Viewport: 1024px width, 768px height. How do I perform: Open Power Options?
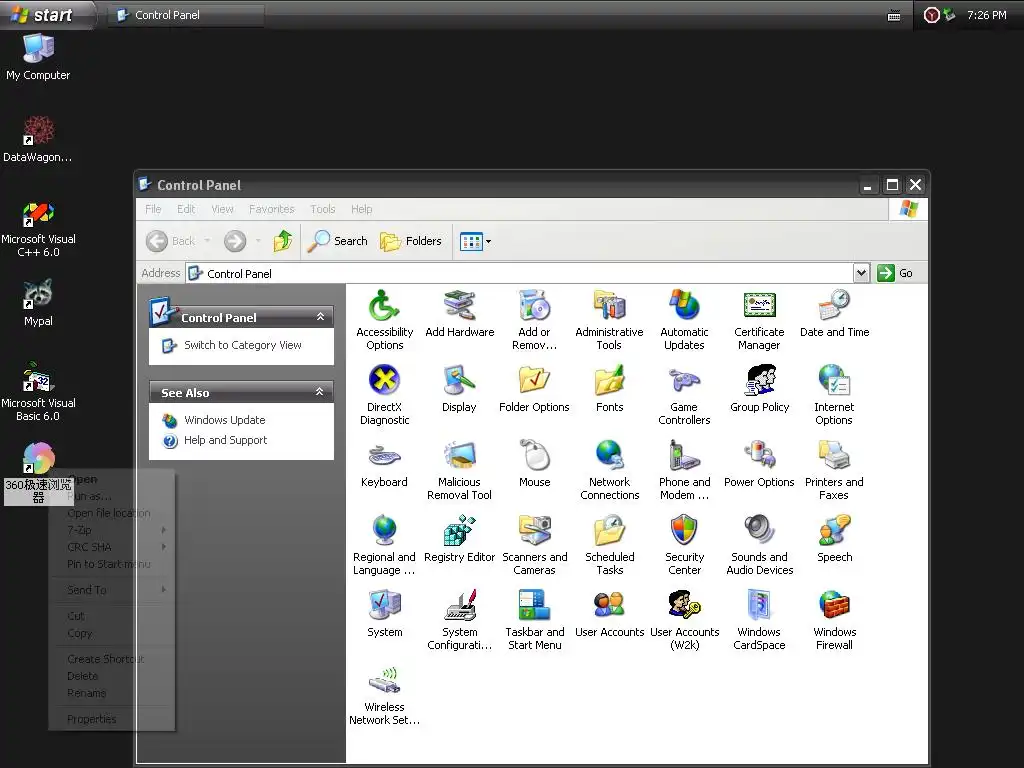click(759, 465)
